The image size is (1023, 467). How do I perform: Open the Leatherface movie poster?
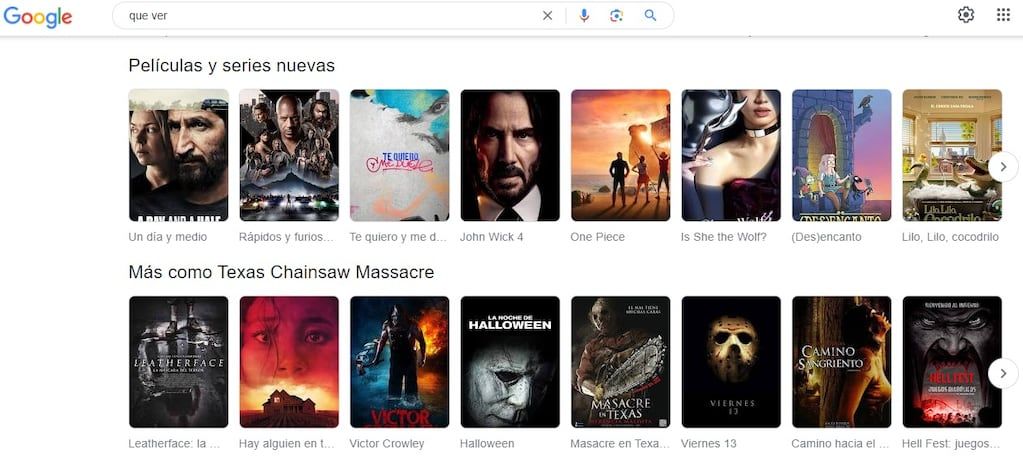click(179, 362)
